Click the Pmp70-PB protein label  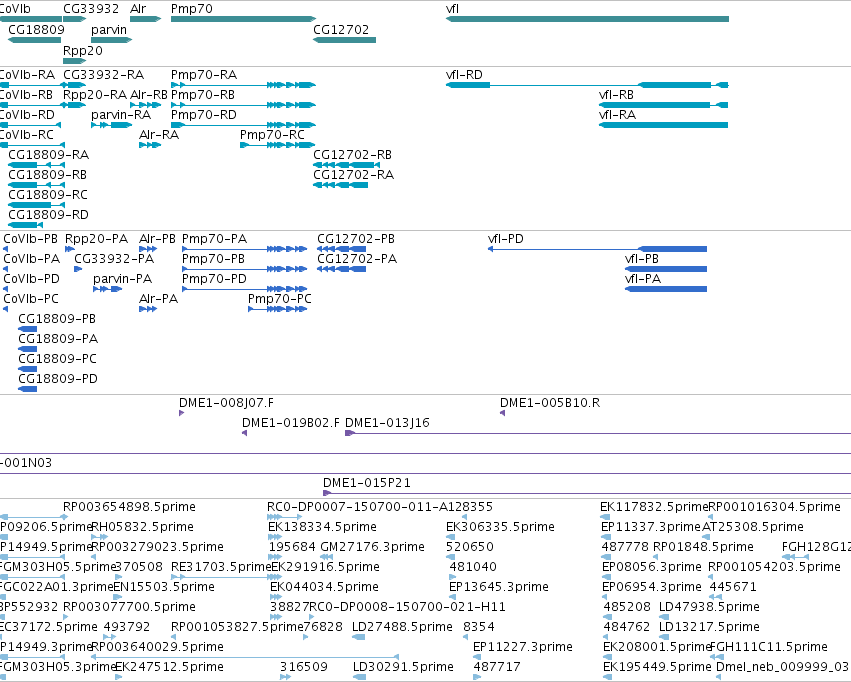pyautogui.click(x=213, y=259)
